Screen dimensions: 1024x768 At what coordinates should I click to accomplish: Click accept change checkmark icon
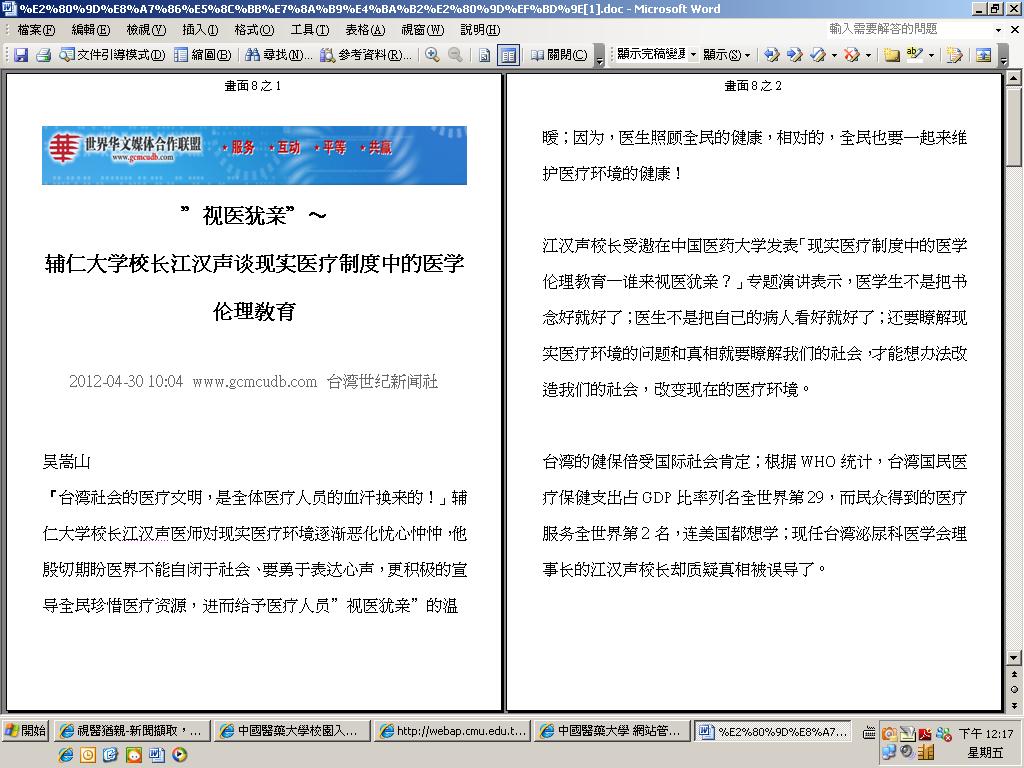(818, 55)
